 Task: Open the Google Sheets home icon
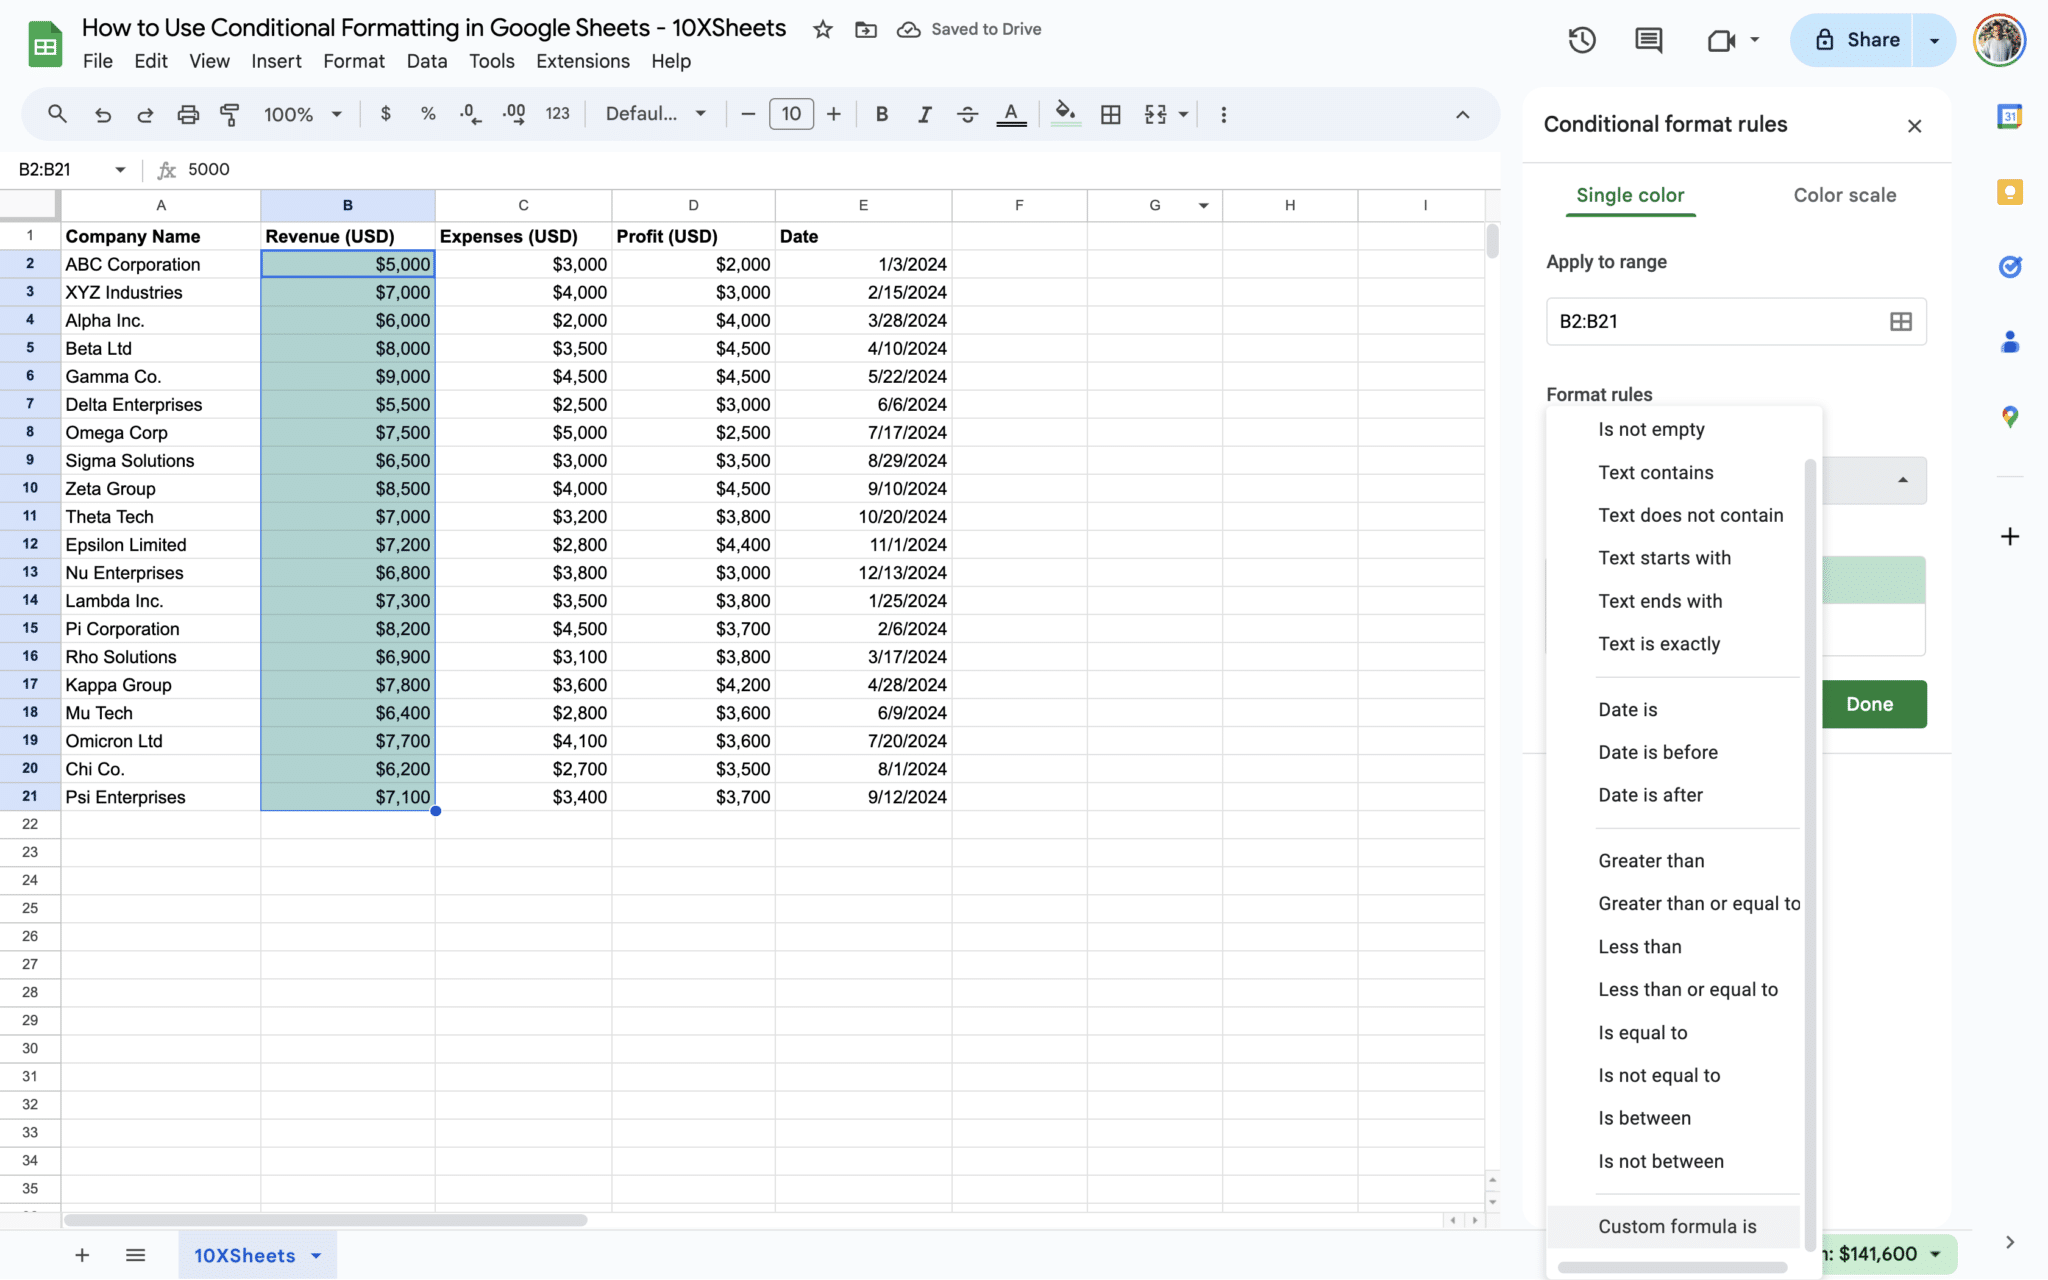click(45, 46)
